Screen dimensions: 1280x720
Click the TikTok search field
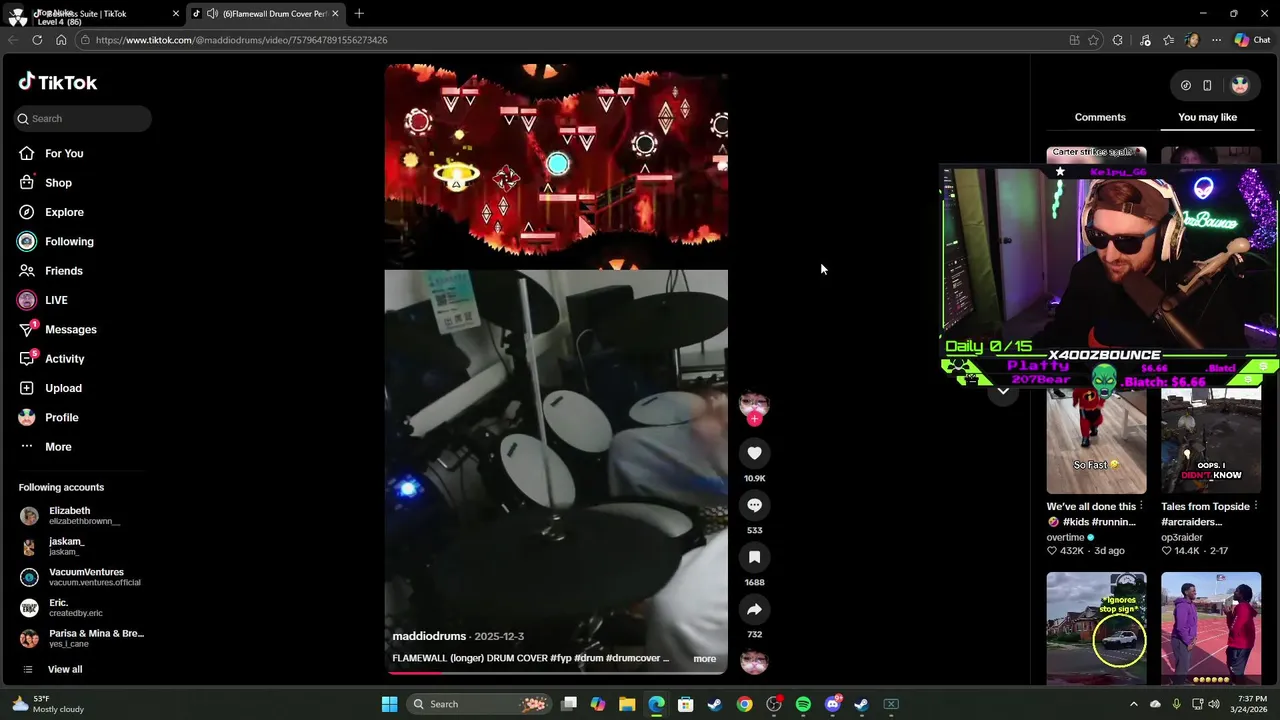[83, 118]
